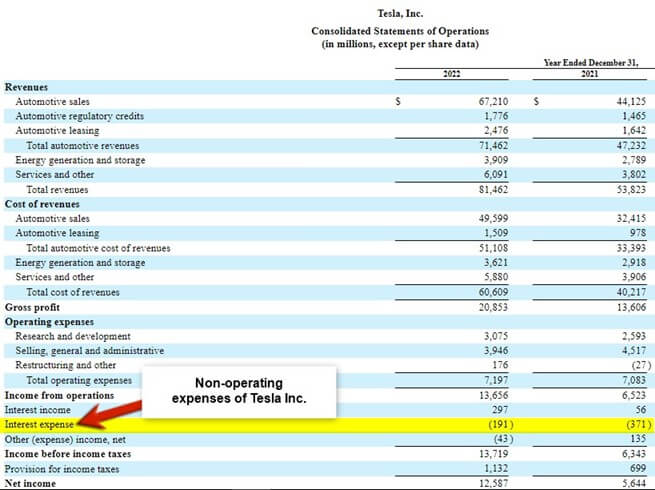Select the 3,909 energy revenue value
The height and width of the screenshot is (490, 655).
(x=496, y=160)
